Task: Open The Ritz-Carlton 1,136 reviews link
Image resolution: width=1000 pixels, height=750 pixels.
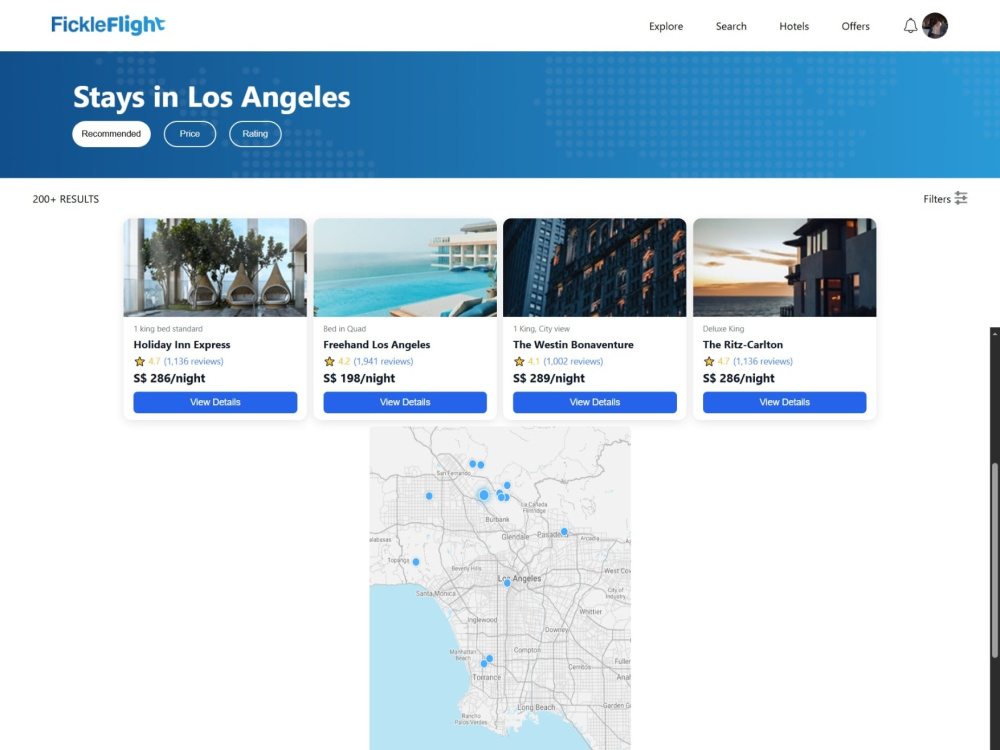Action: (x=763, y=362)
